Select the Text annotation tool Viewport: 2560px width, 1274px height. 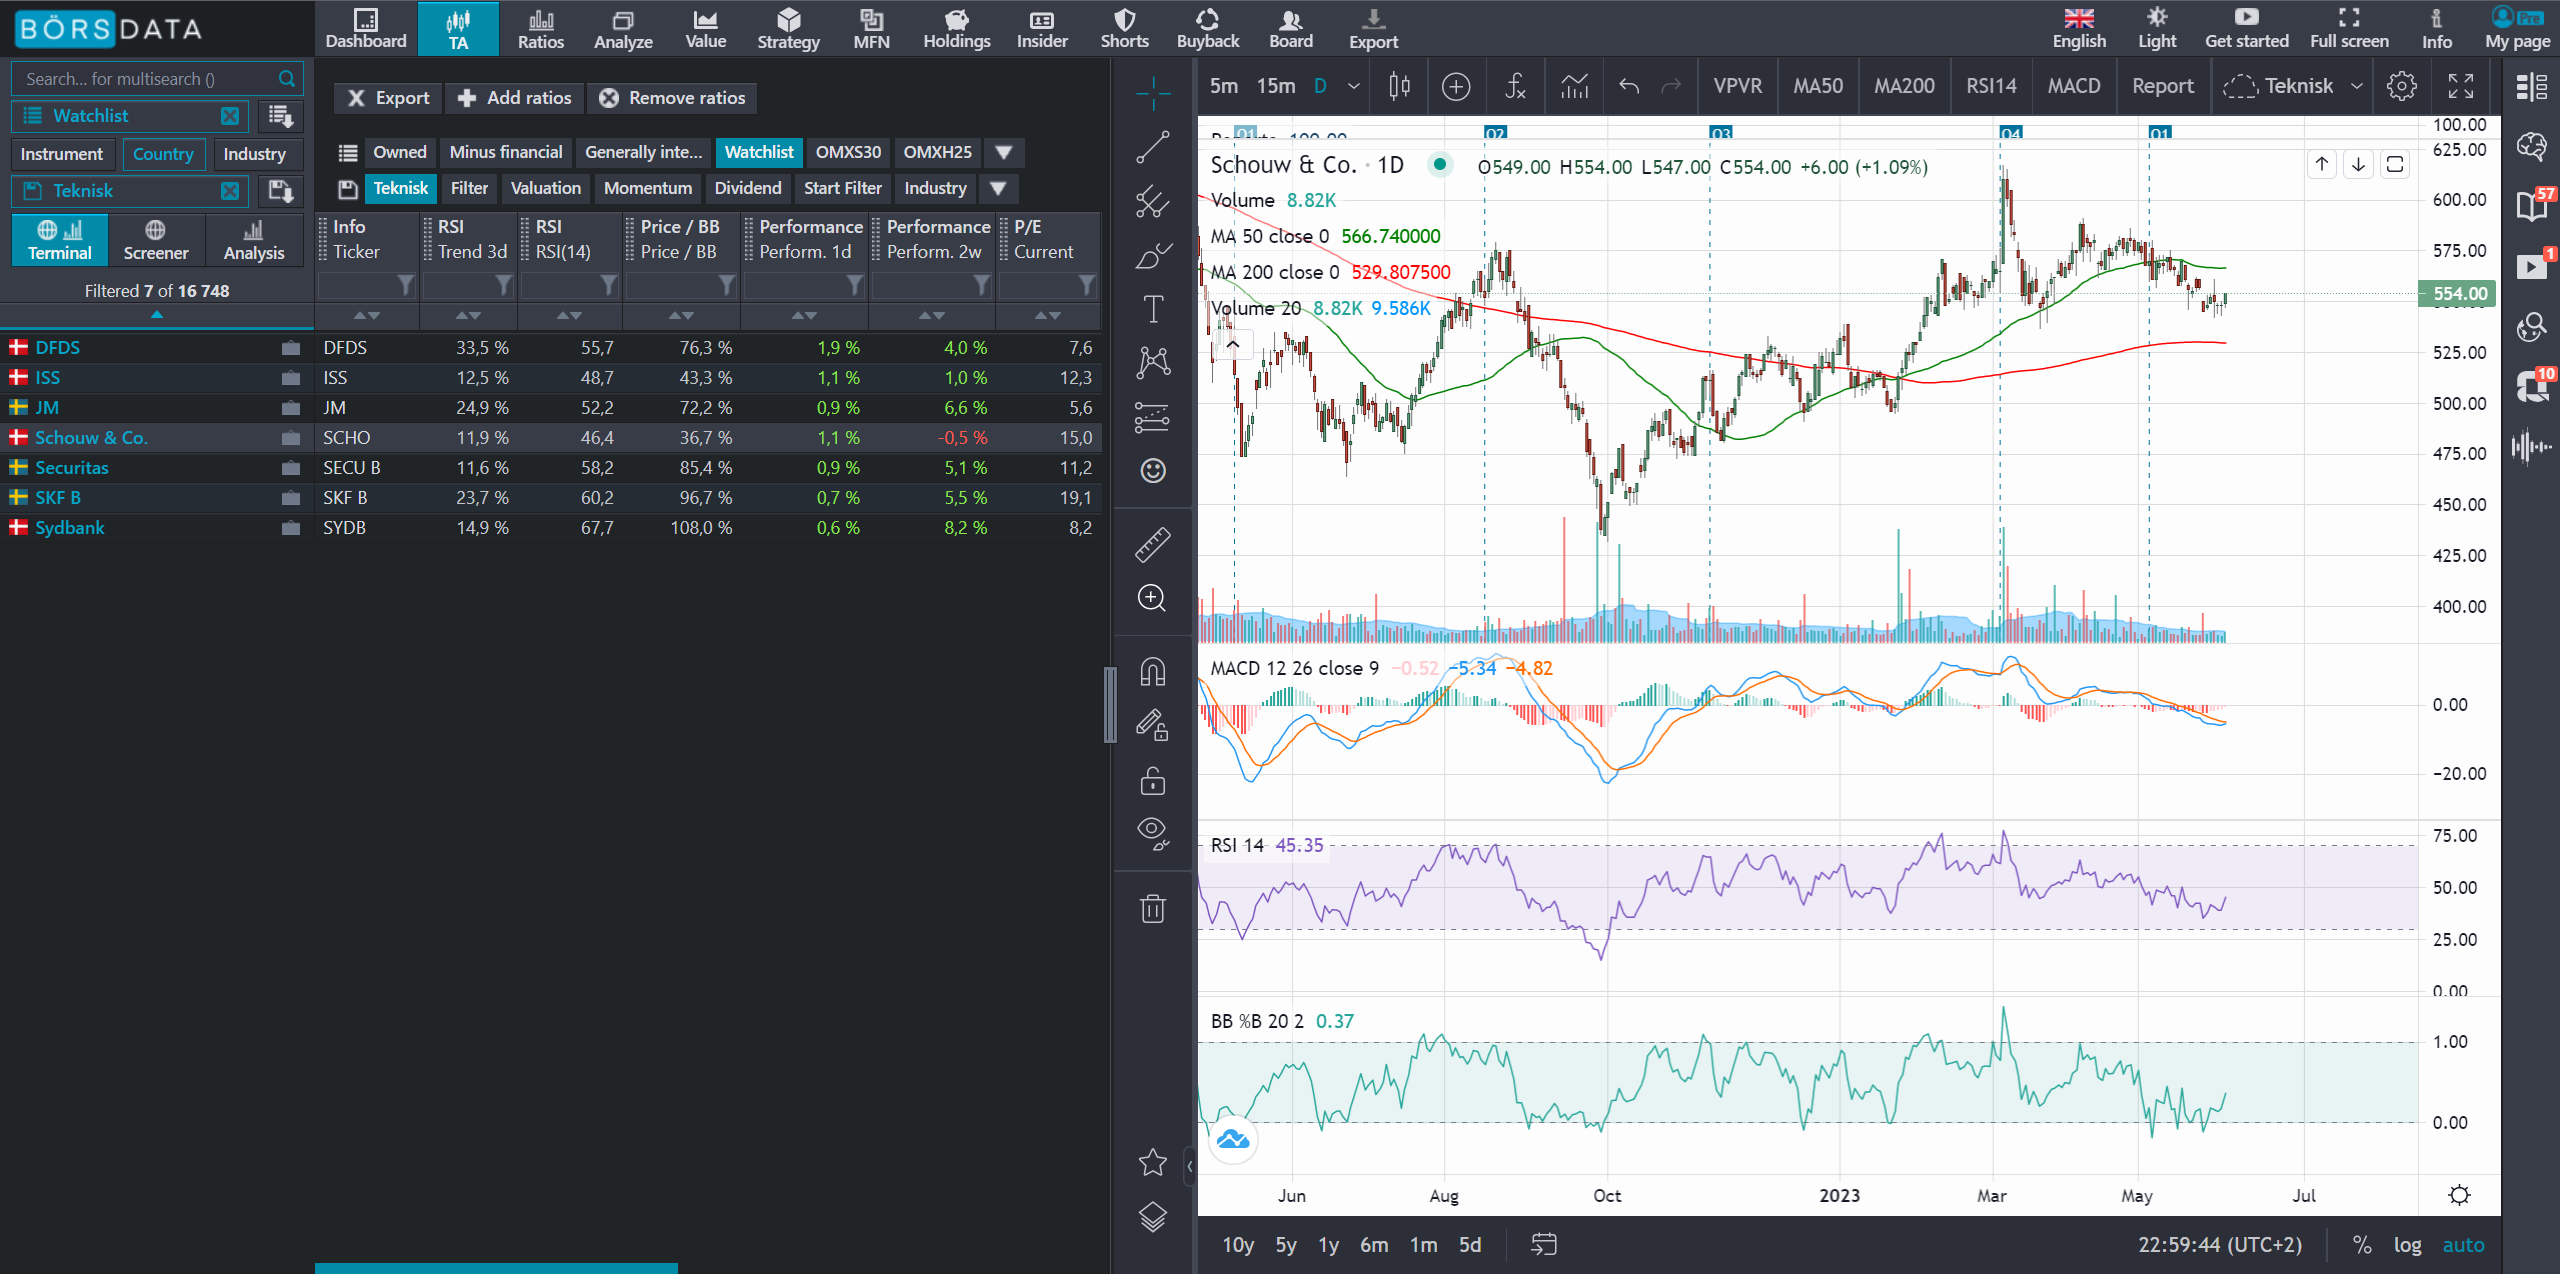(x=1152, y=309)
